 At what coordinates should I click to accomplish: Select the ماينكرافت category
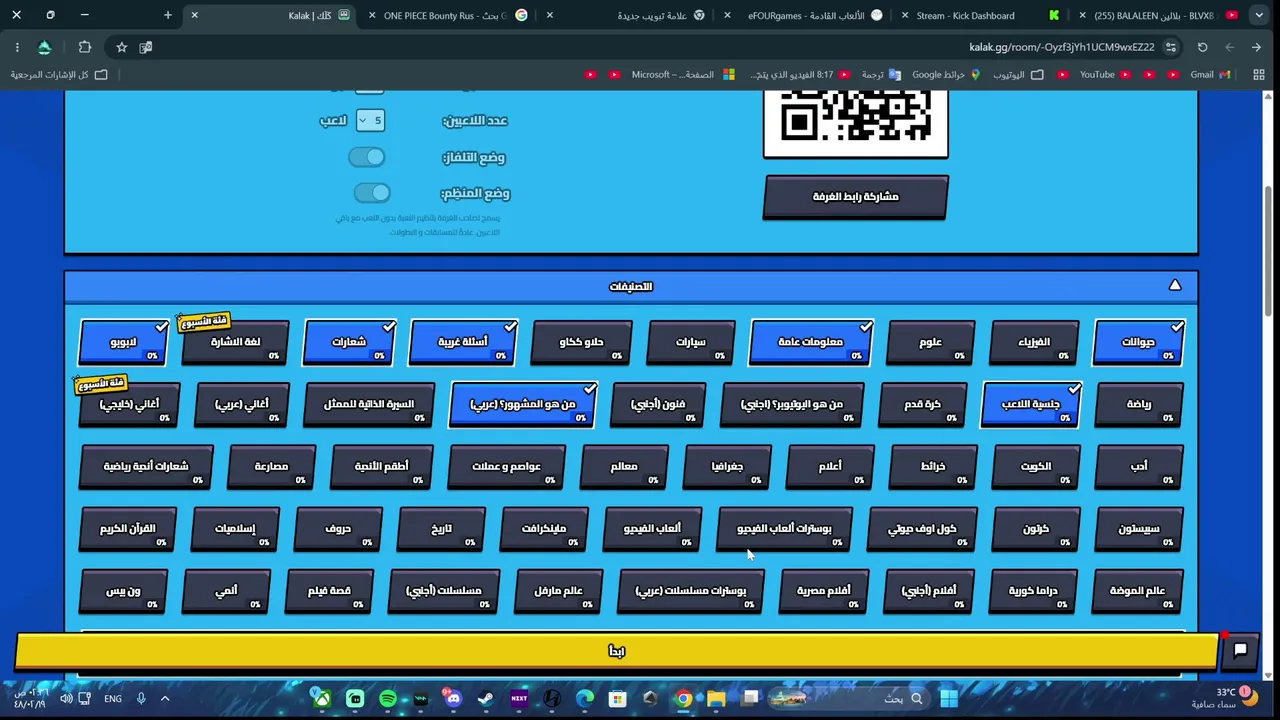(544, 528)
